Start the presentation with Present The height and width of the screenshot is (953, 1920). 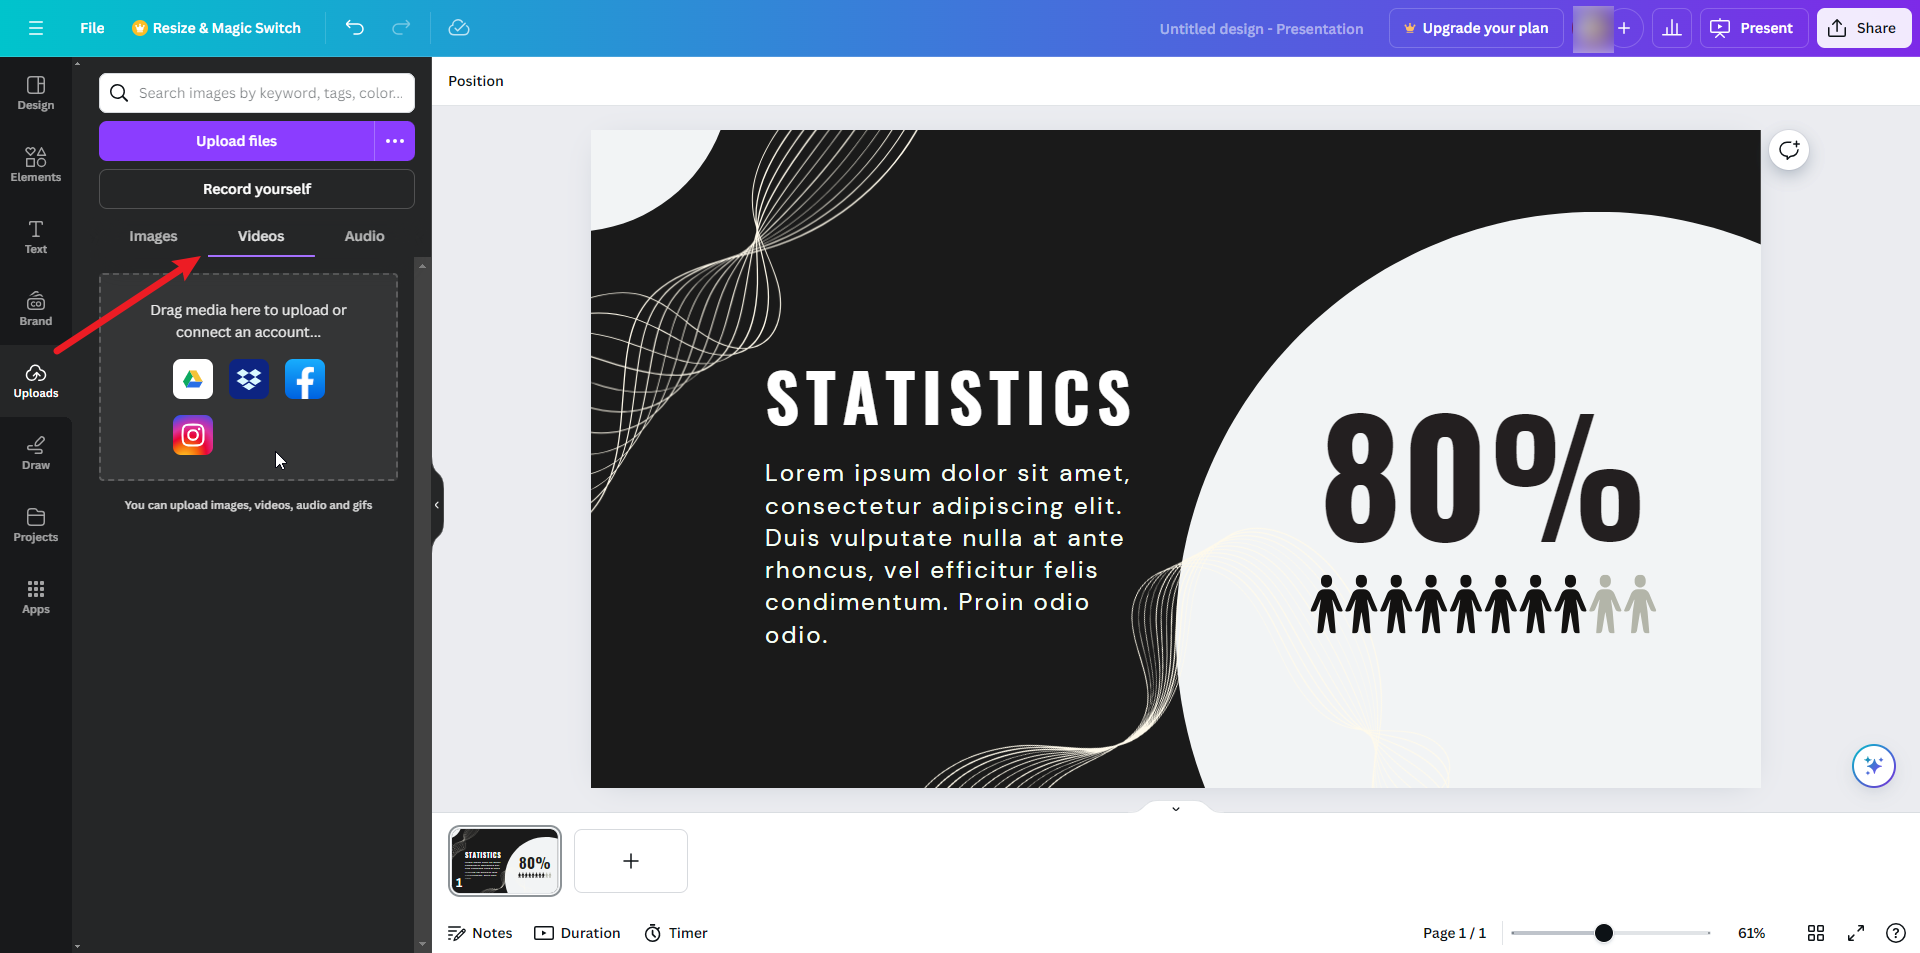click(1753, 28)
